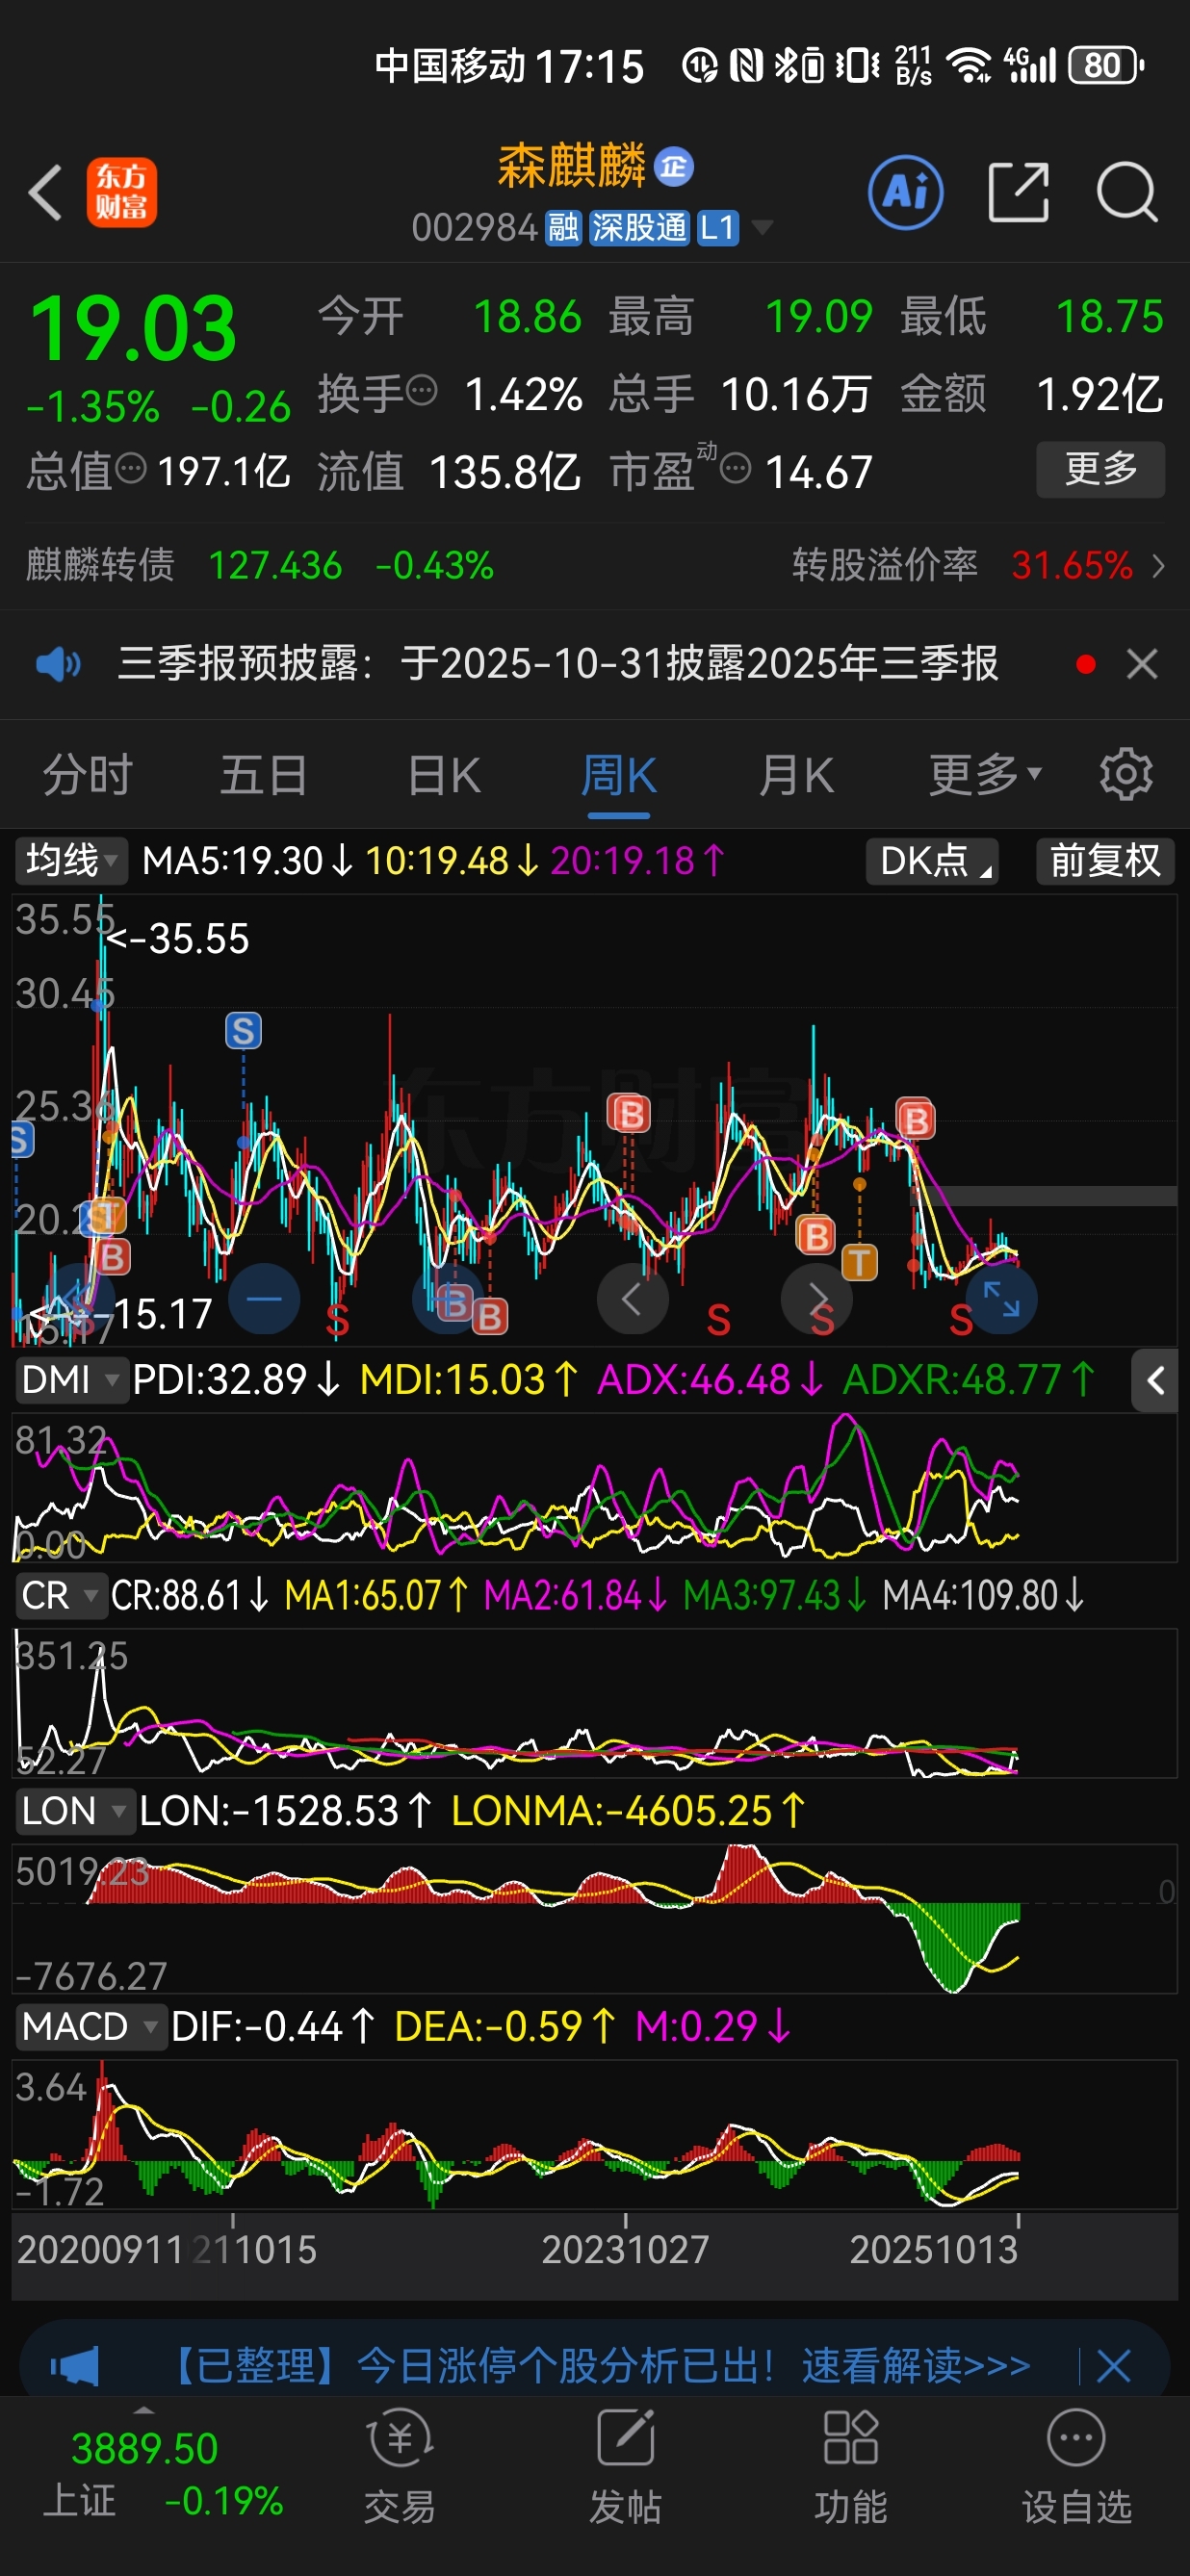This screenshot has width=1190, height=2576.
Task: Close the limit-up analysis banner
Action: (1113, 2366)
